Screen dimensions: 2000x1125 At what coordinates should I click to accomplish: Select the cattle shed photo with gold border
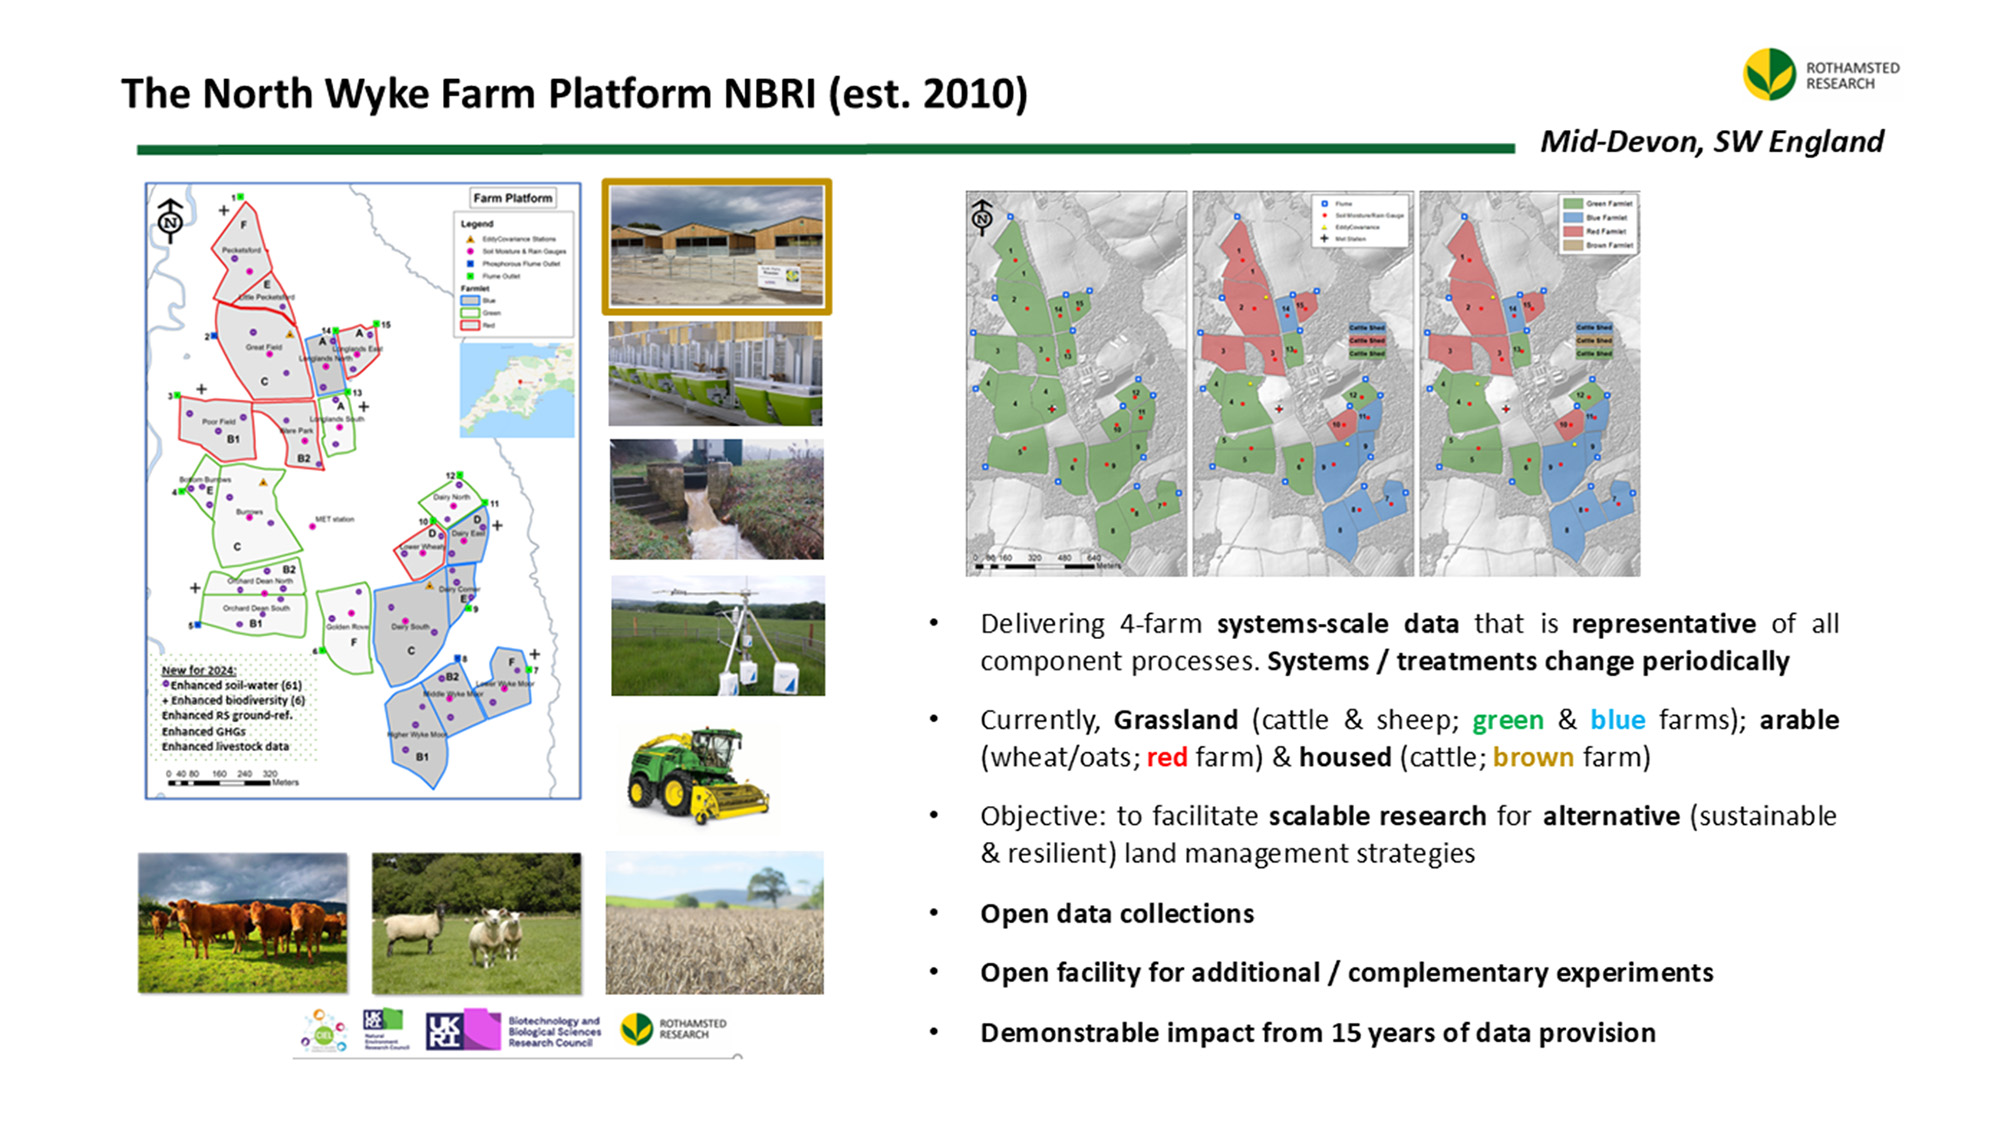pyautogui.click(x=716, y=246)
